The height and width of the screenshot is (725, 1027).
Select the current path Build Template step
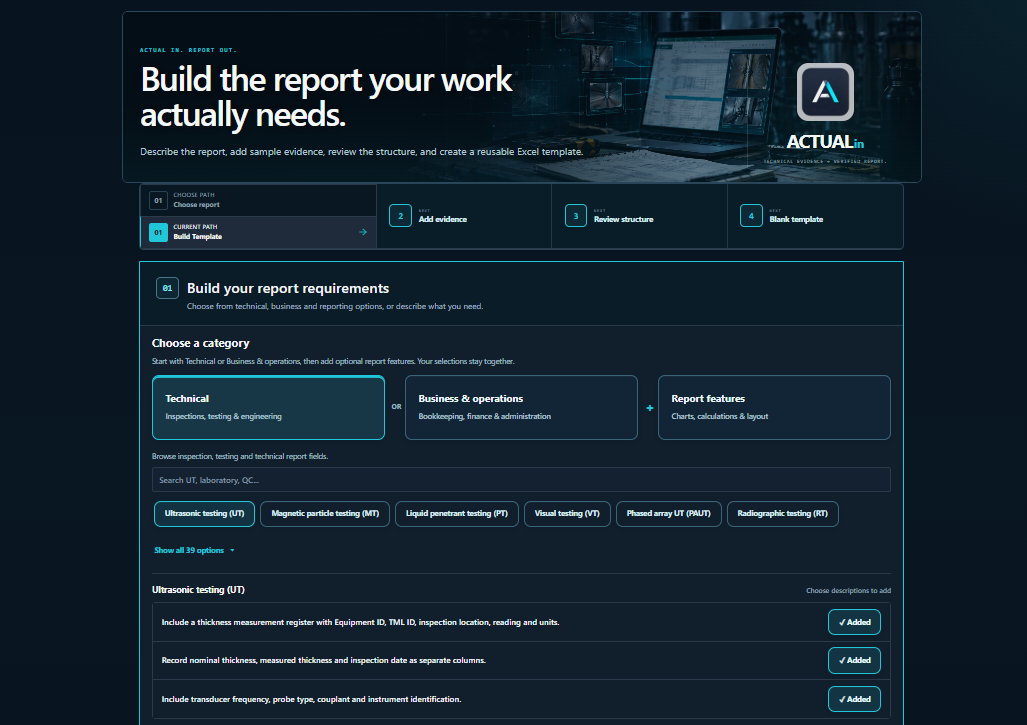coord(259,232)
